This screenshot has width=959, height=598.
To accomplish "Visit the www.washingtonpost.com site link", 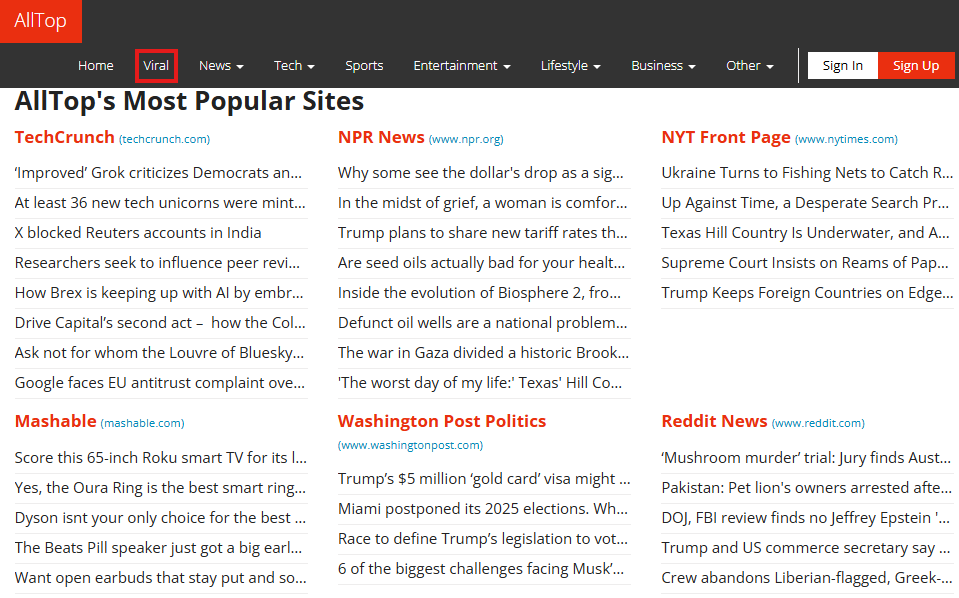I will (410, 445).
